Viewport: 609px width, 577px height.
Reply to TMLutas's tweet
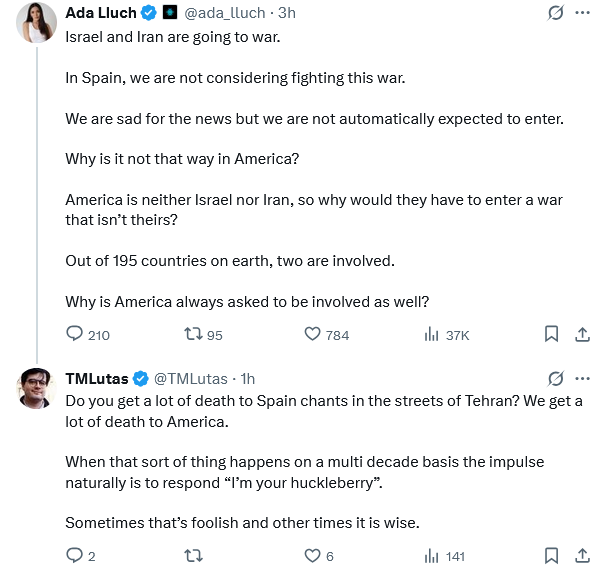coord(76,556)
